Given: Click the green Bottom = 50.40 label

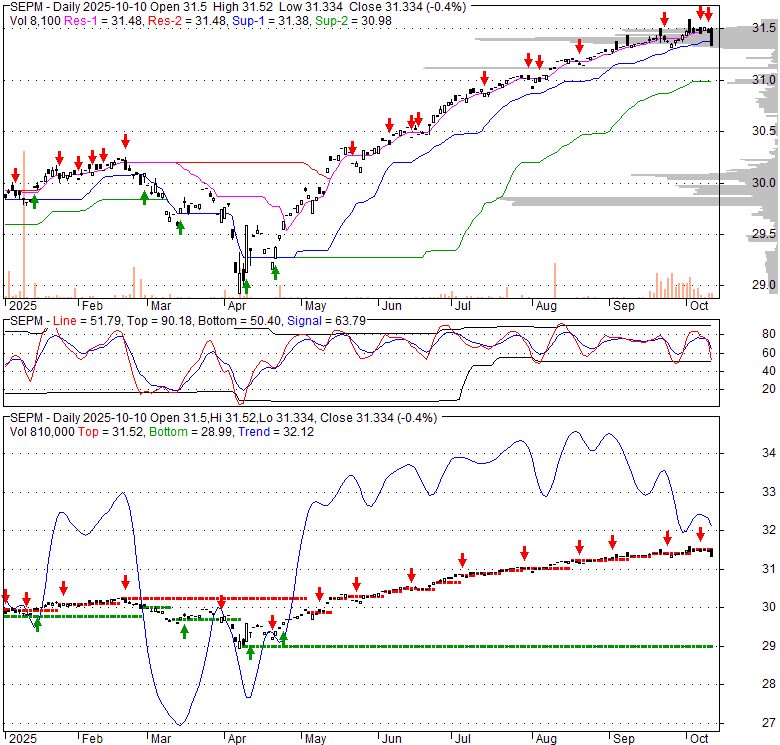Looking at the screenshot, I should [235, 320].
